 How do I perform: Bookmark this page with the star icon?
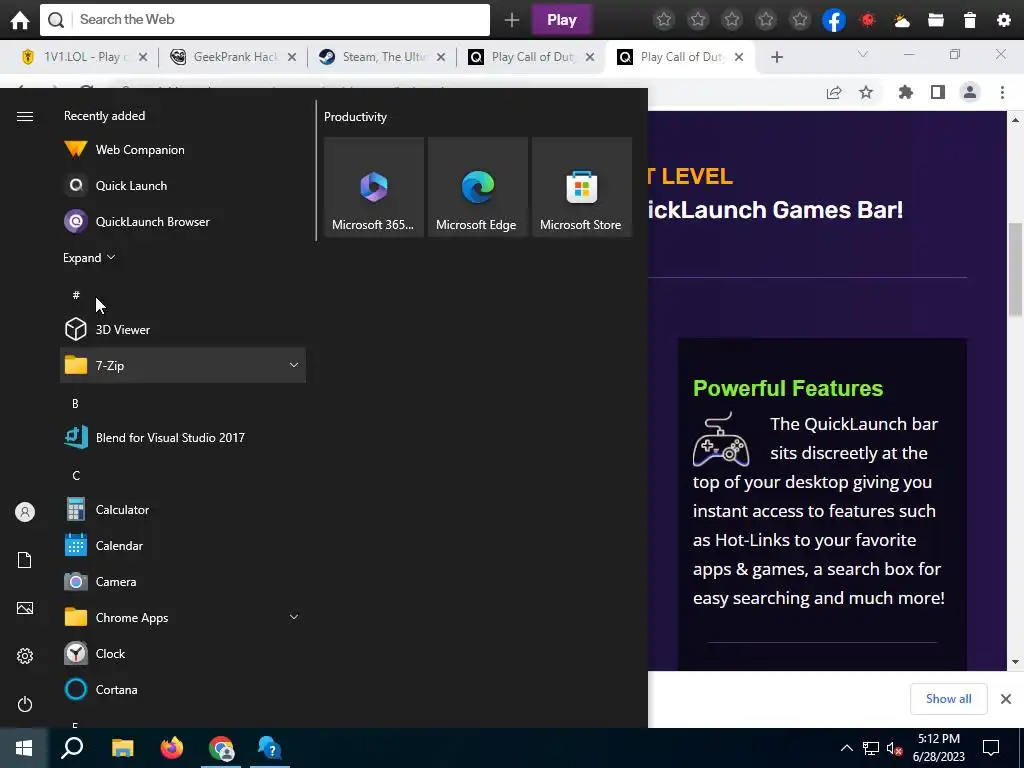pyautogui.click(x=866, y=93)
